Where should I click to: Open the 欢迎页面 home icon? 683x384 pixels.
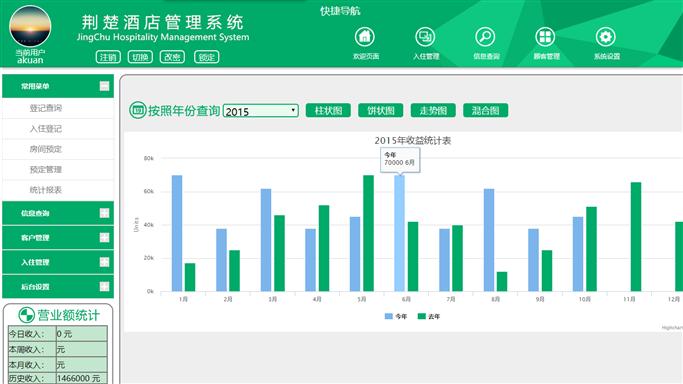365,37
